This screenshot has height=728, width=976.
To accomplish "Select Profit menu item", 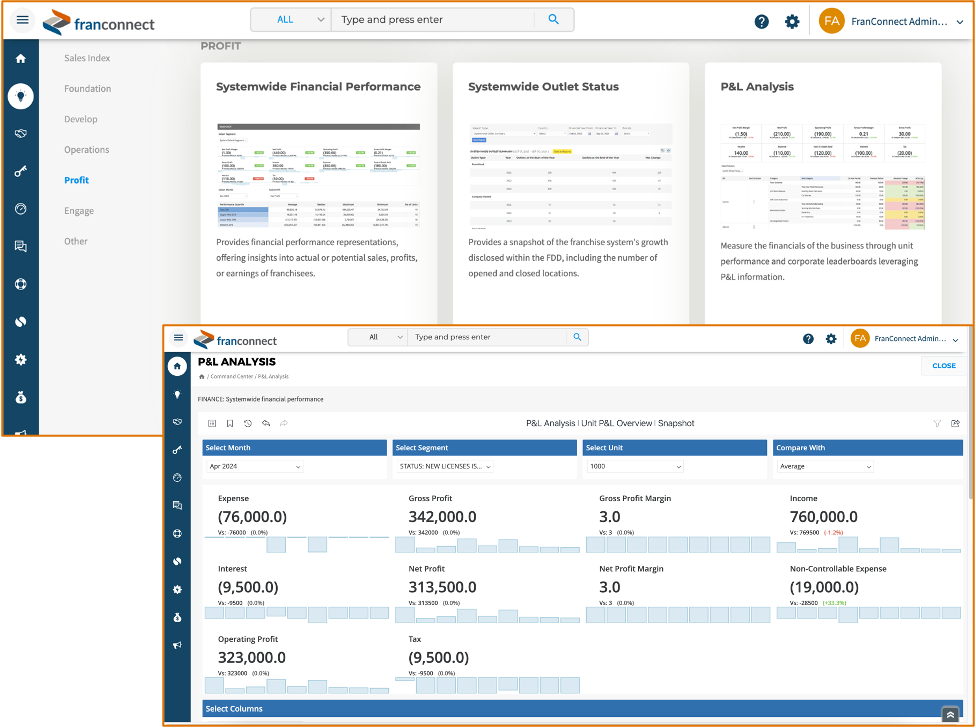I will [x=77, y=180].
